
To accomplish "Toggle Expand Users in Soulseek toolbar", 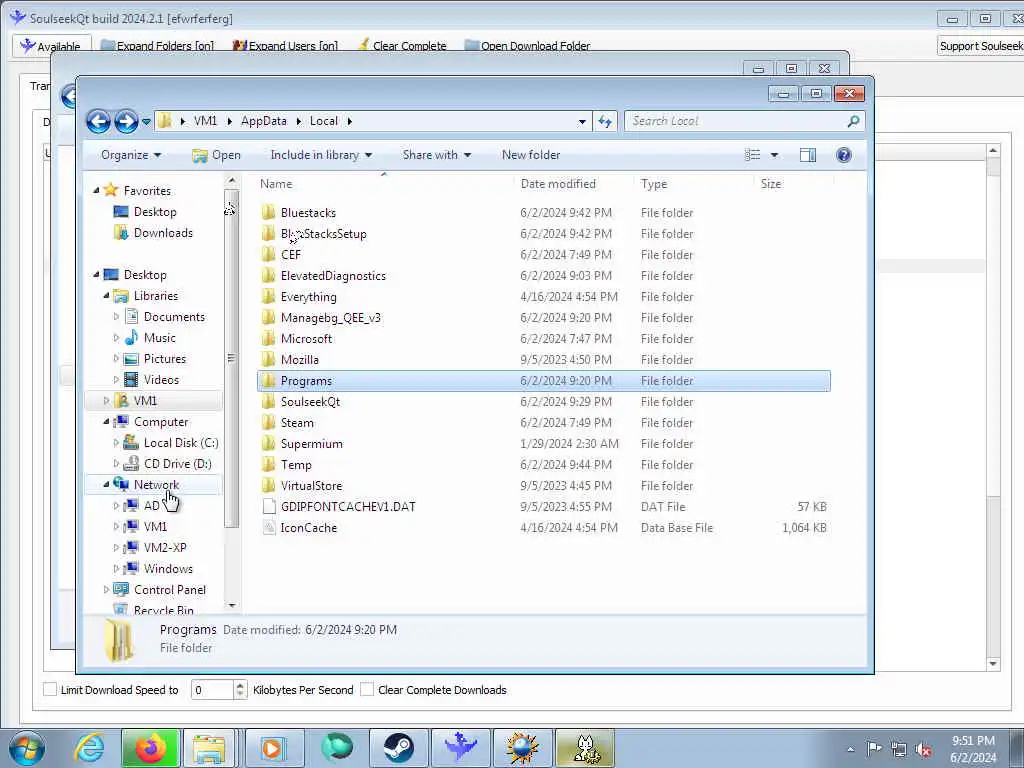I will 285,46.
